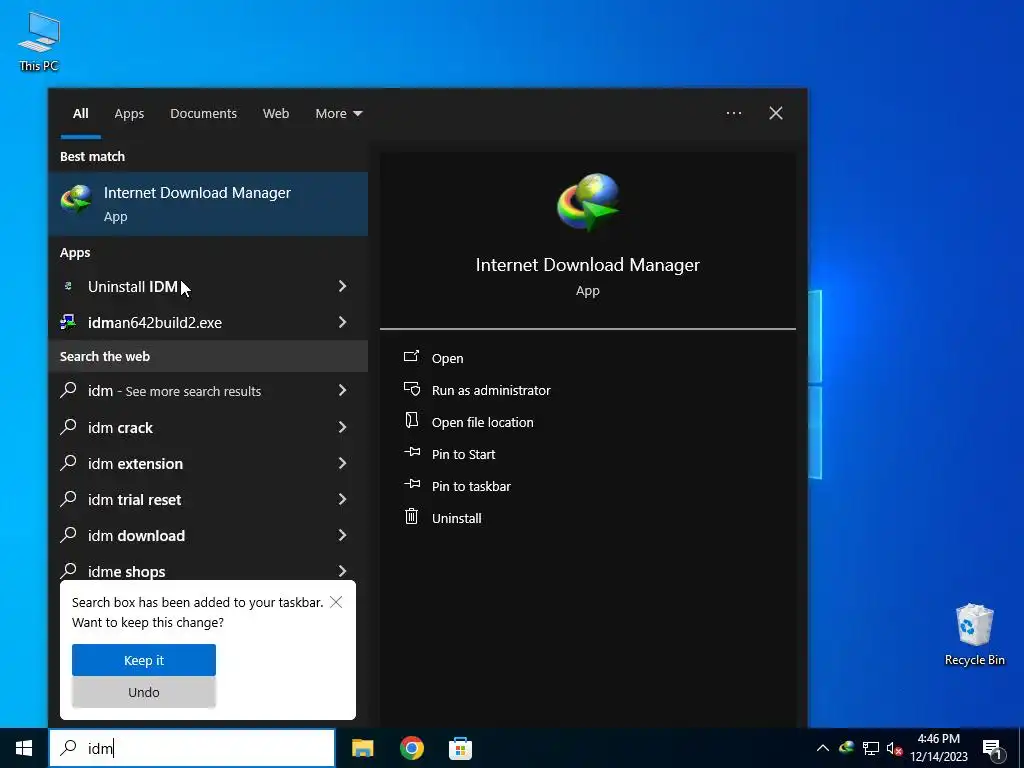The width and height of the screenshot is (1024, 768).
Task: Choose Uninstall in the actions list
Action: [456, 518]
